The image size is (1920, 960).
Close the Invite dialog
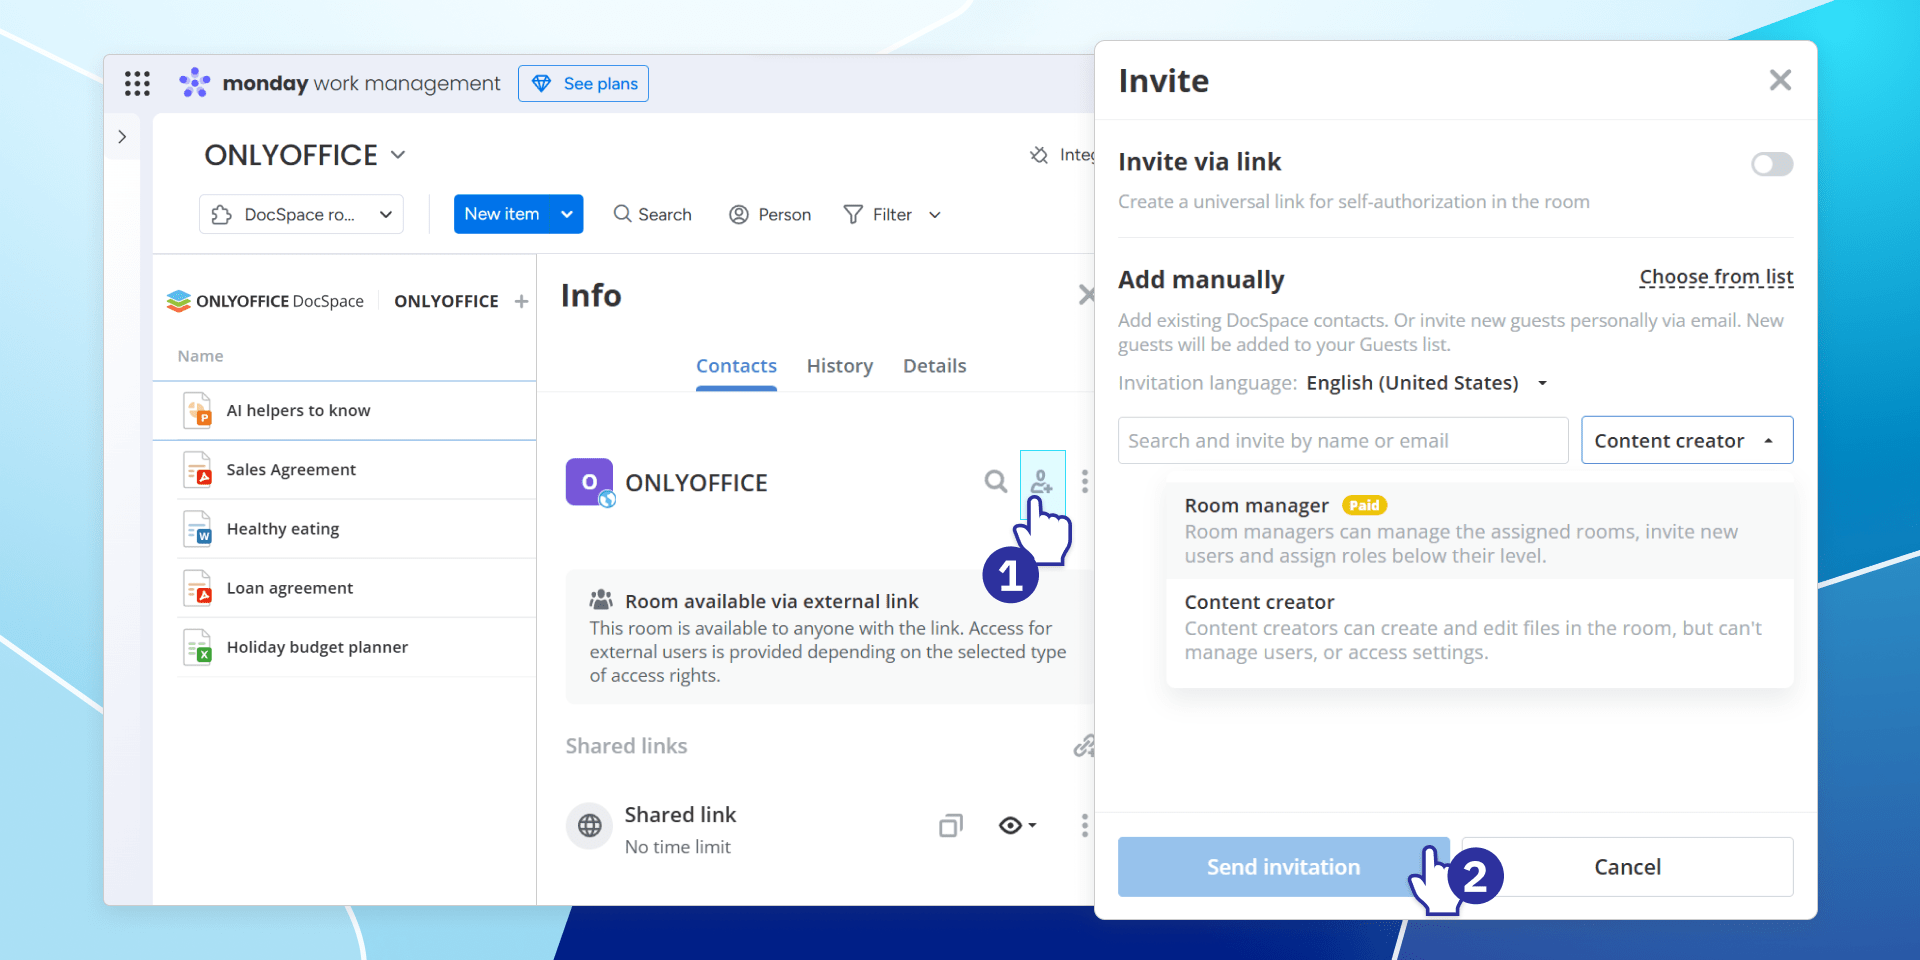click(x=1780, y=80)
